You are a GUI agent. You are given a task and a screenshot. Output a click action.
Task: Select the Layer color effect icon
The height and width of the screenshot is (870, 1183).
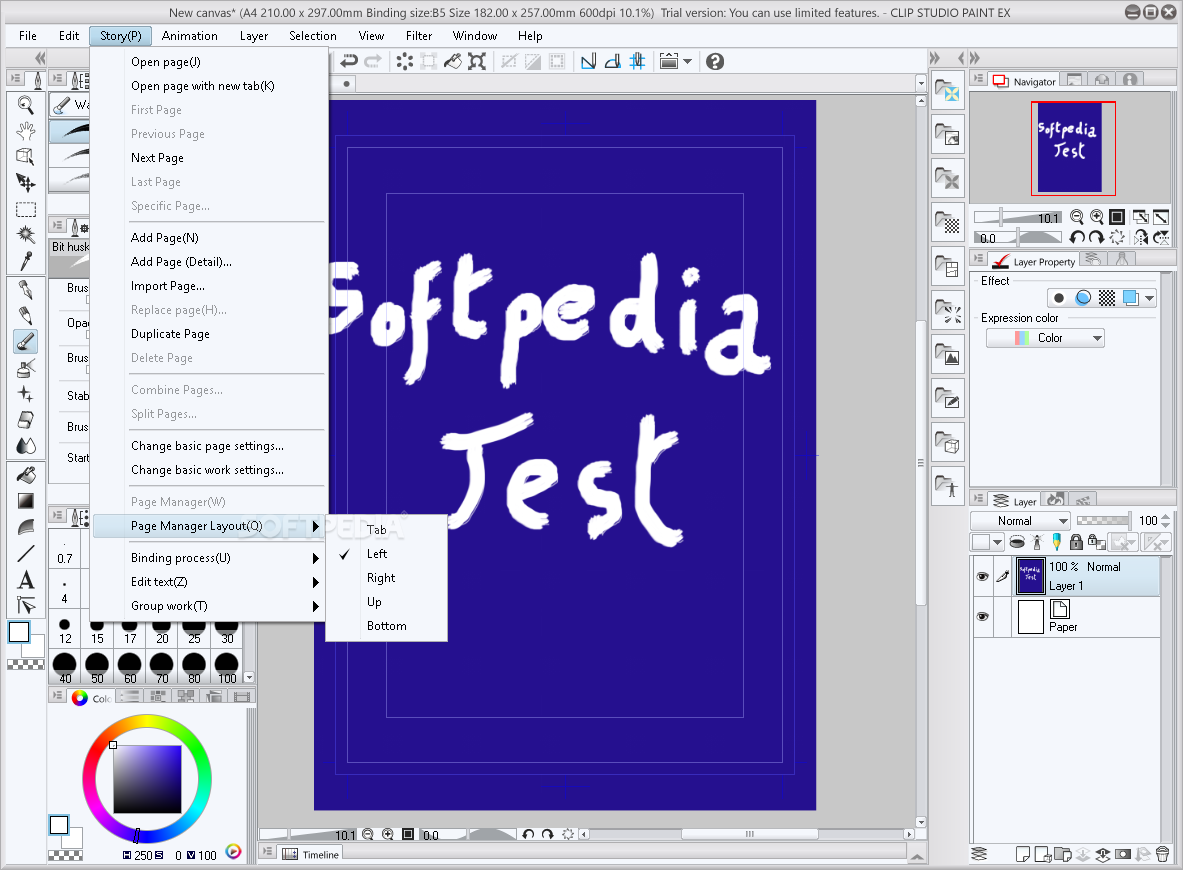click(x=1130, y=298)
